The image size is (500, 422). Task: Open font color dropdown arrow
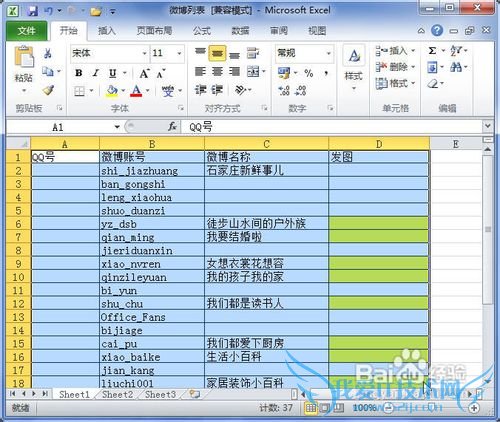[x=147, y=91]
